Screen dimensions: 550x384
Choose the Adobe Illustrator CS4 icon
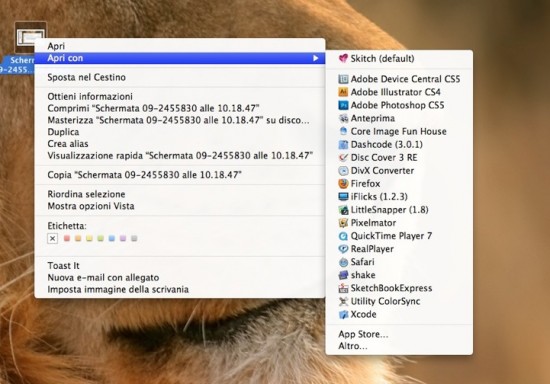[343, 92]
